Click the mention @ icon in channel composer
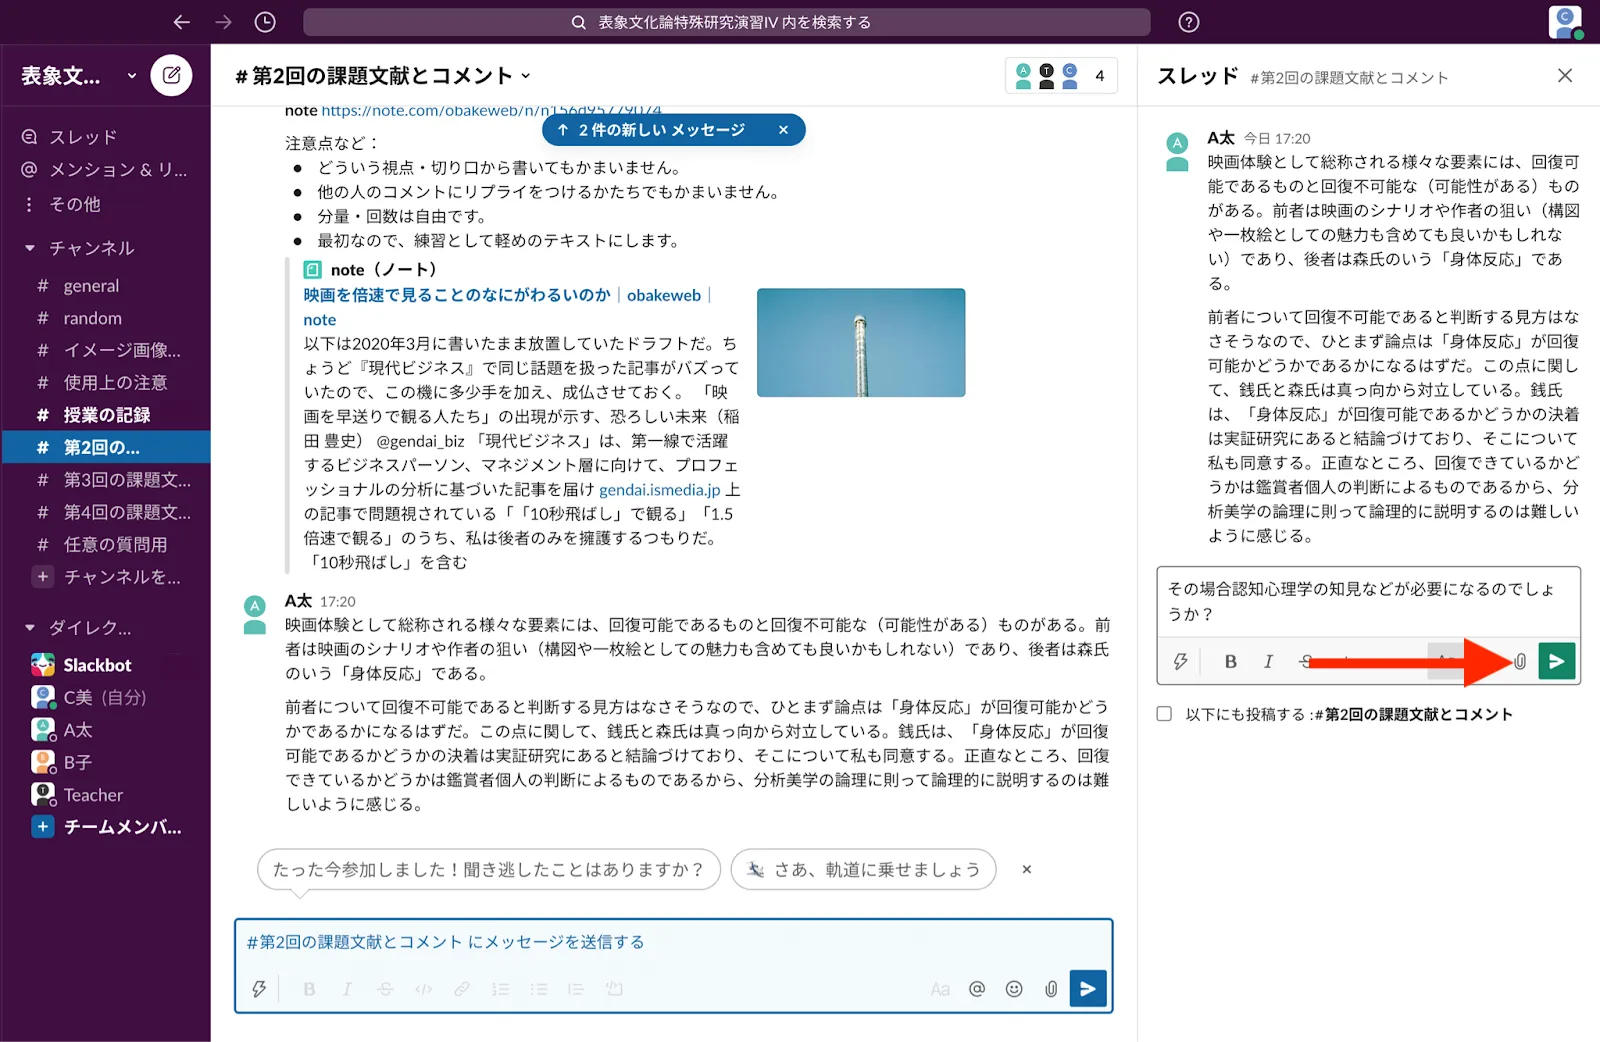The height and width of the screenshot is (1042, 1600). tap(977, 989)
